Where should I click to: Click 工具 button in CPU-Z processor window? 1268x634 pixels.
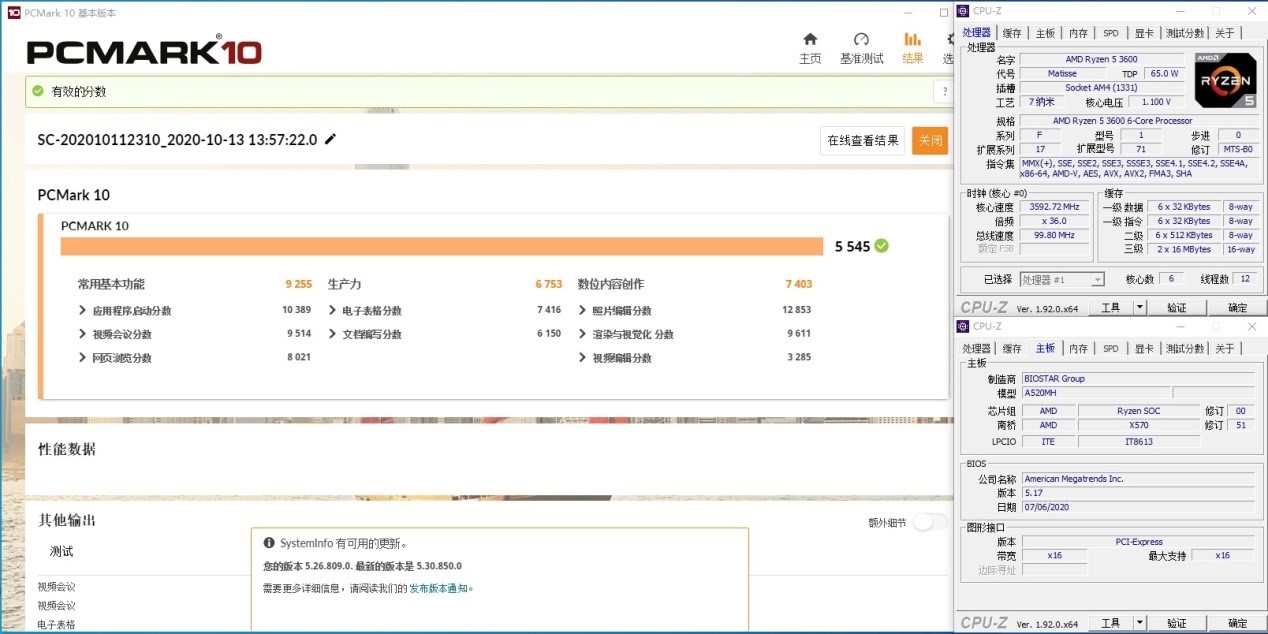coord(1110,308)
